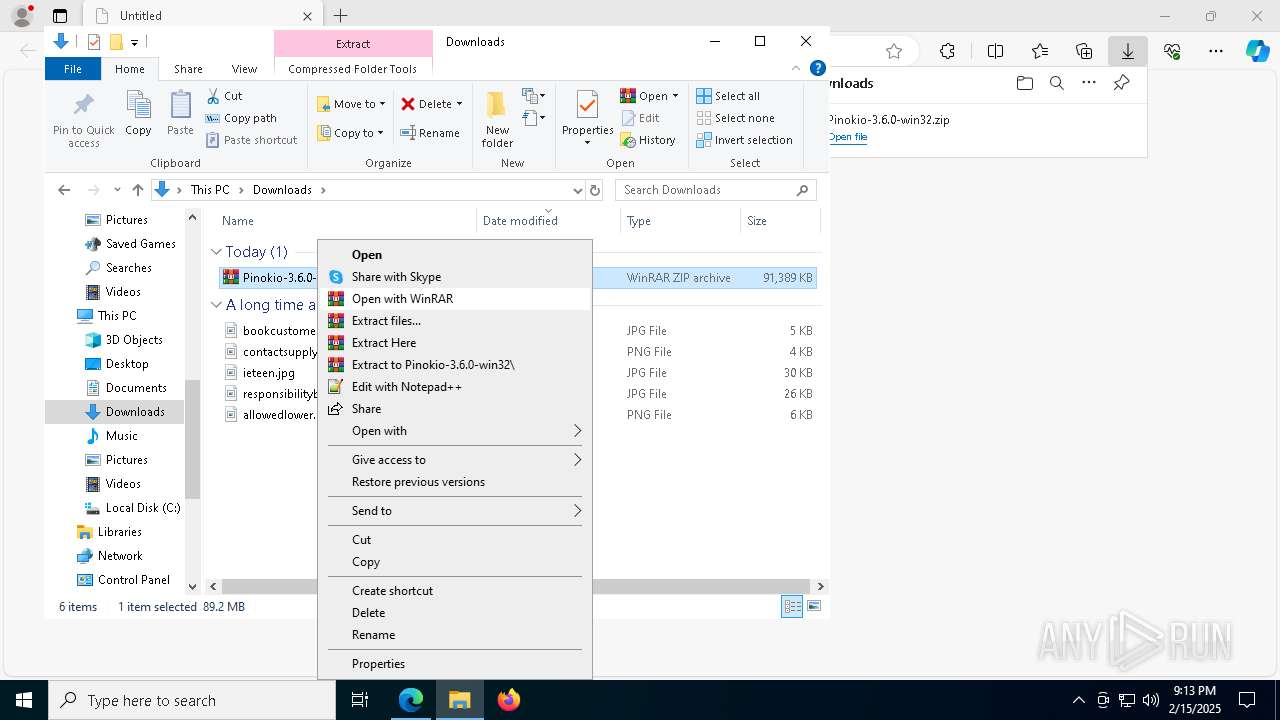Switch to Details view icon

click(792, 606)
